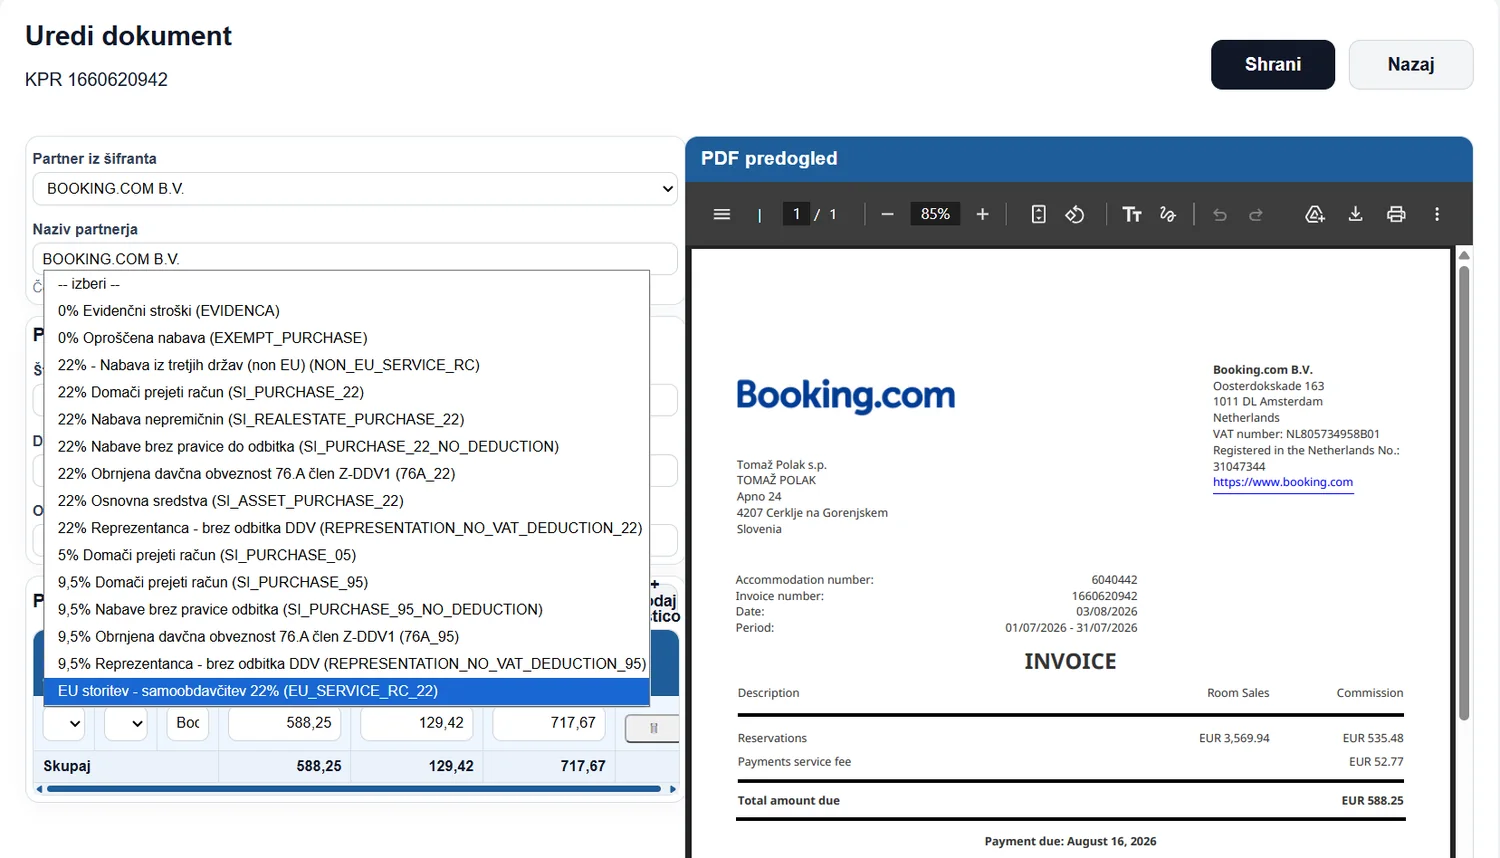
Task: Select 22% Obrnjena davčna obveznost (76A_22)
Action: [347, 473]
